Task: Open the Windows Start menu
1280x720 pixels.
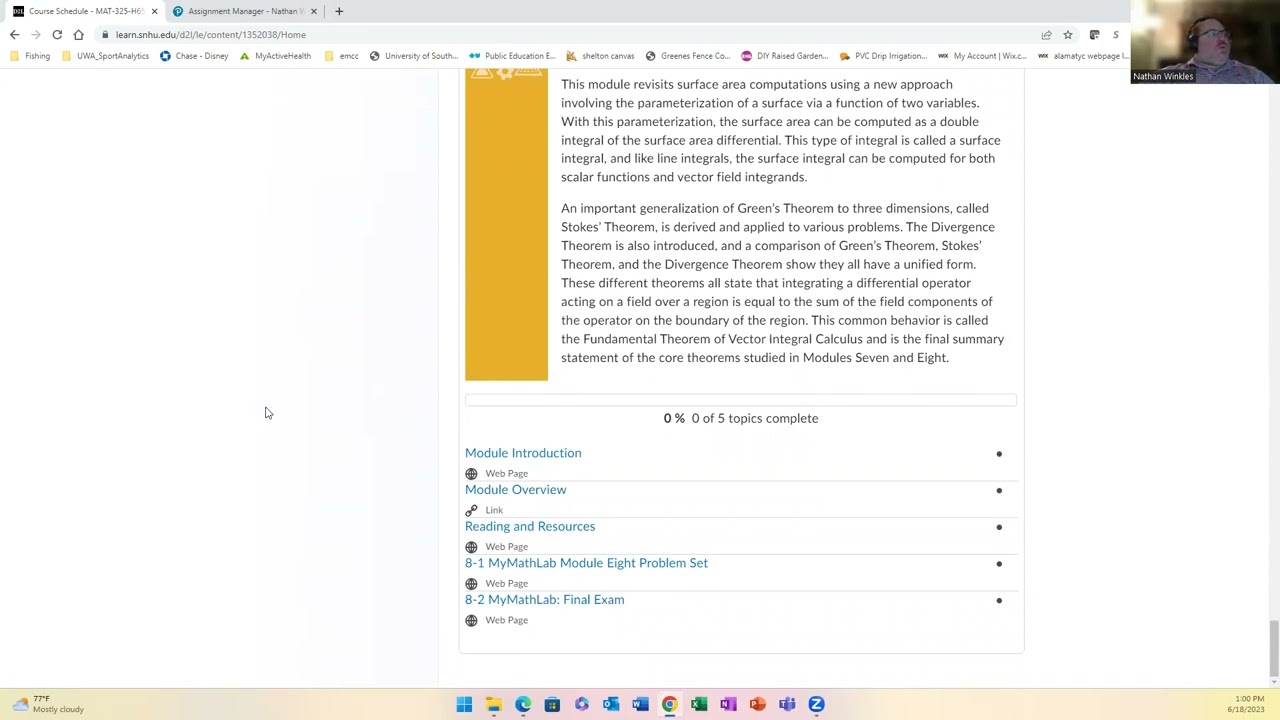Action: pos(464,705)
